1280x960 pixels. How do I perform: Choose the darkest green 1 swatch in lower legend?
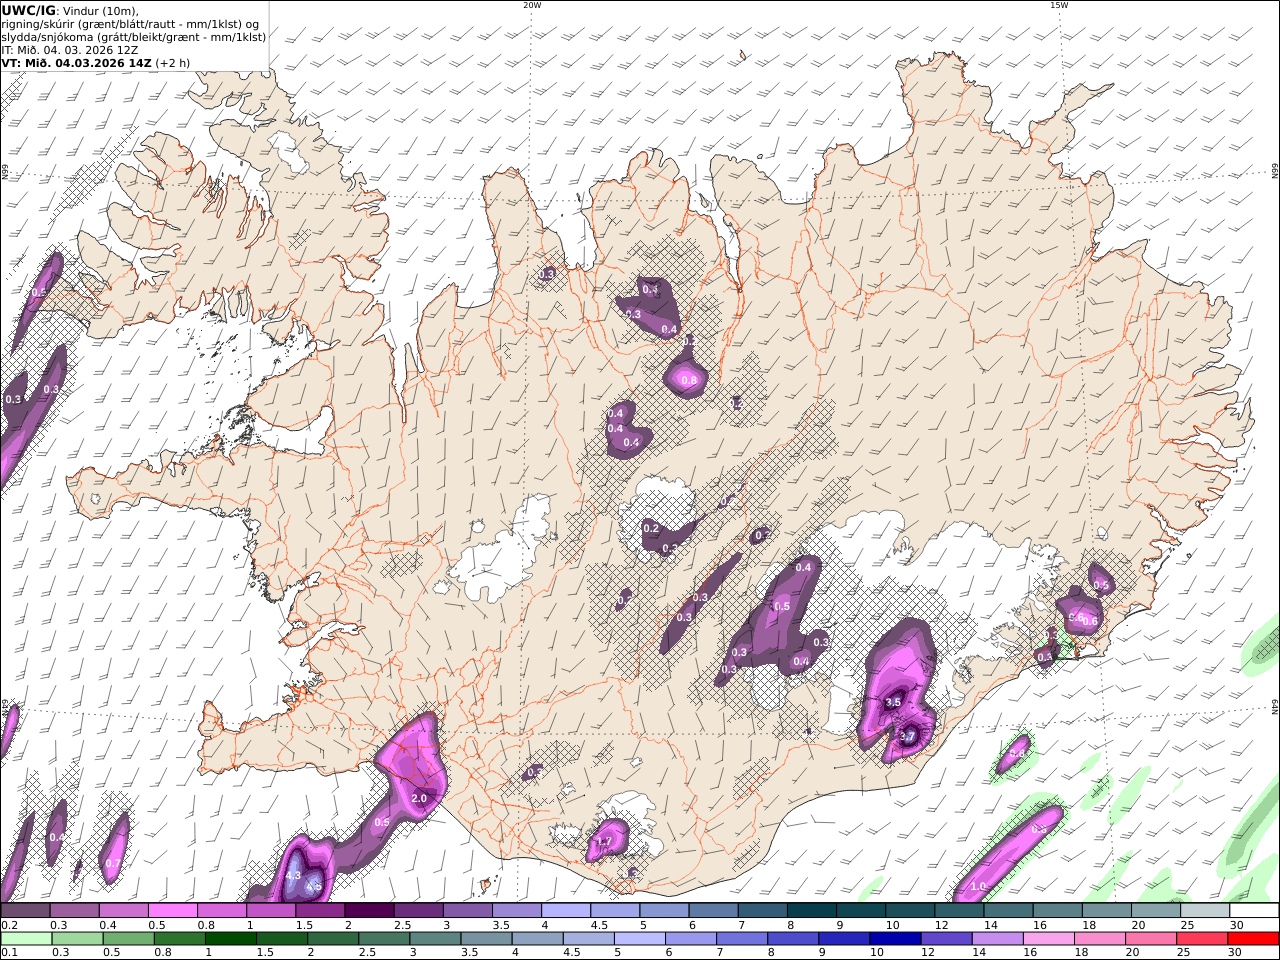click(231, 939)
